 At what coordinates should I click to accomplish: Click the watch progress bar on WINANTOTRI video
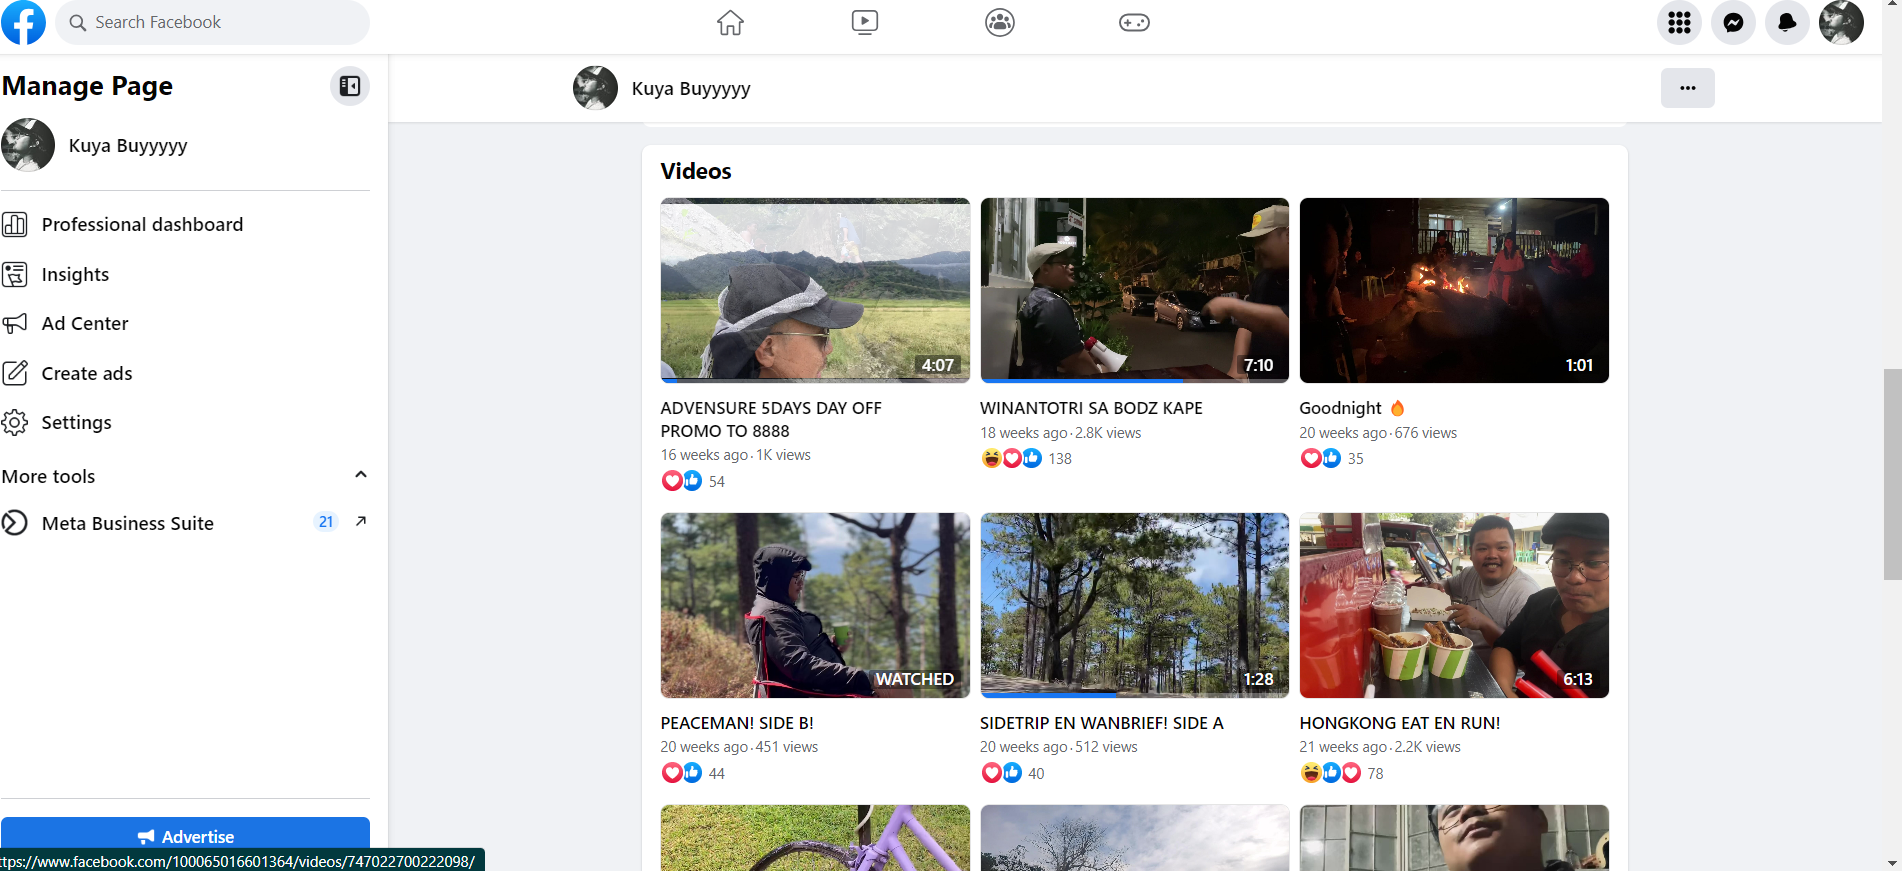[1134, 380]
